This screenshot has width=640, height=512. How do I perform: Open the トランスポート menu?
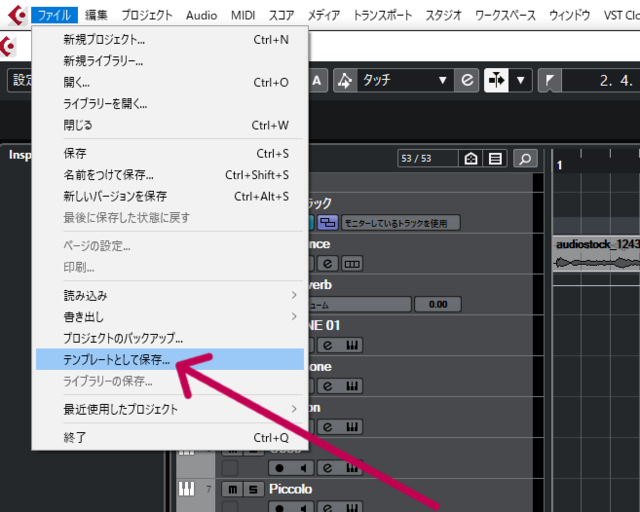(x=382, y=16)
